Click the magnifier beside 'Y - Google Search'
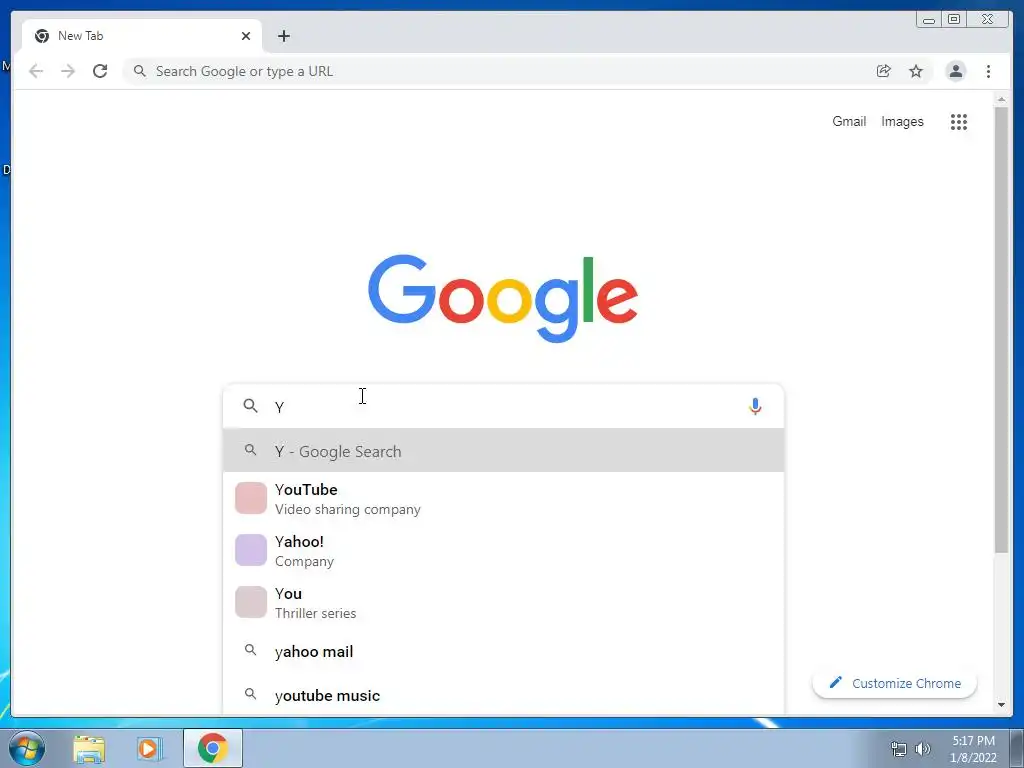This screenshot has width=1024, height=768. [250, 450]
